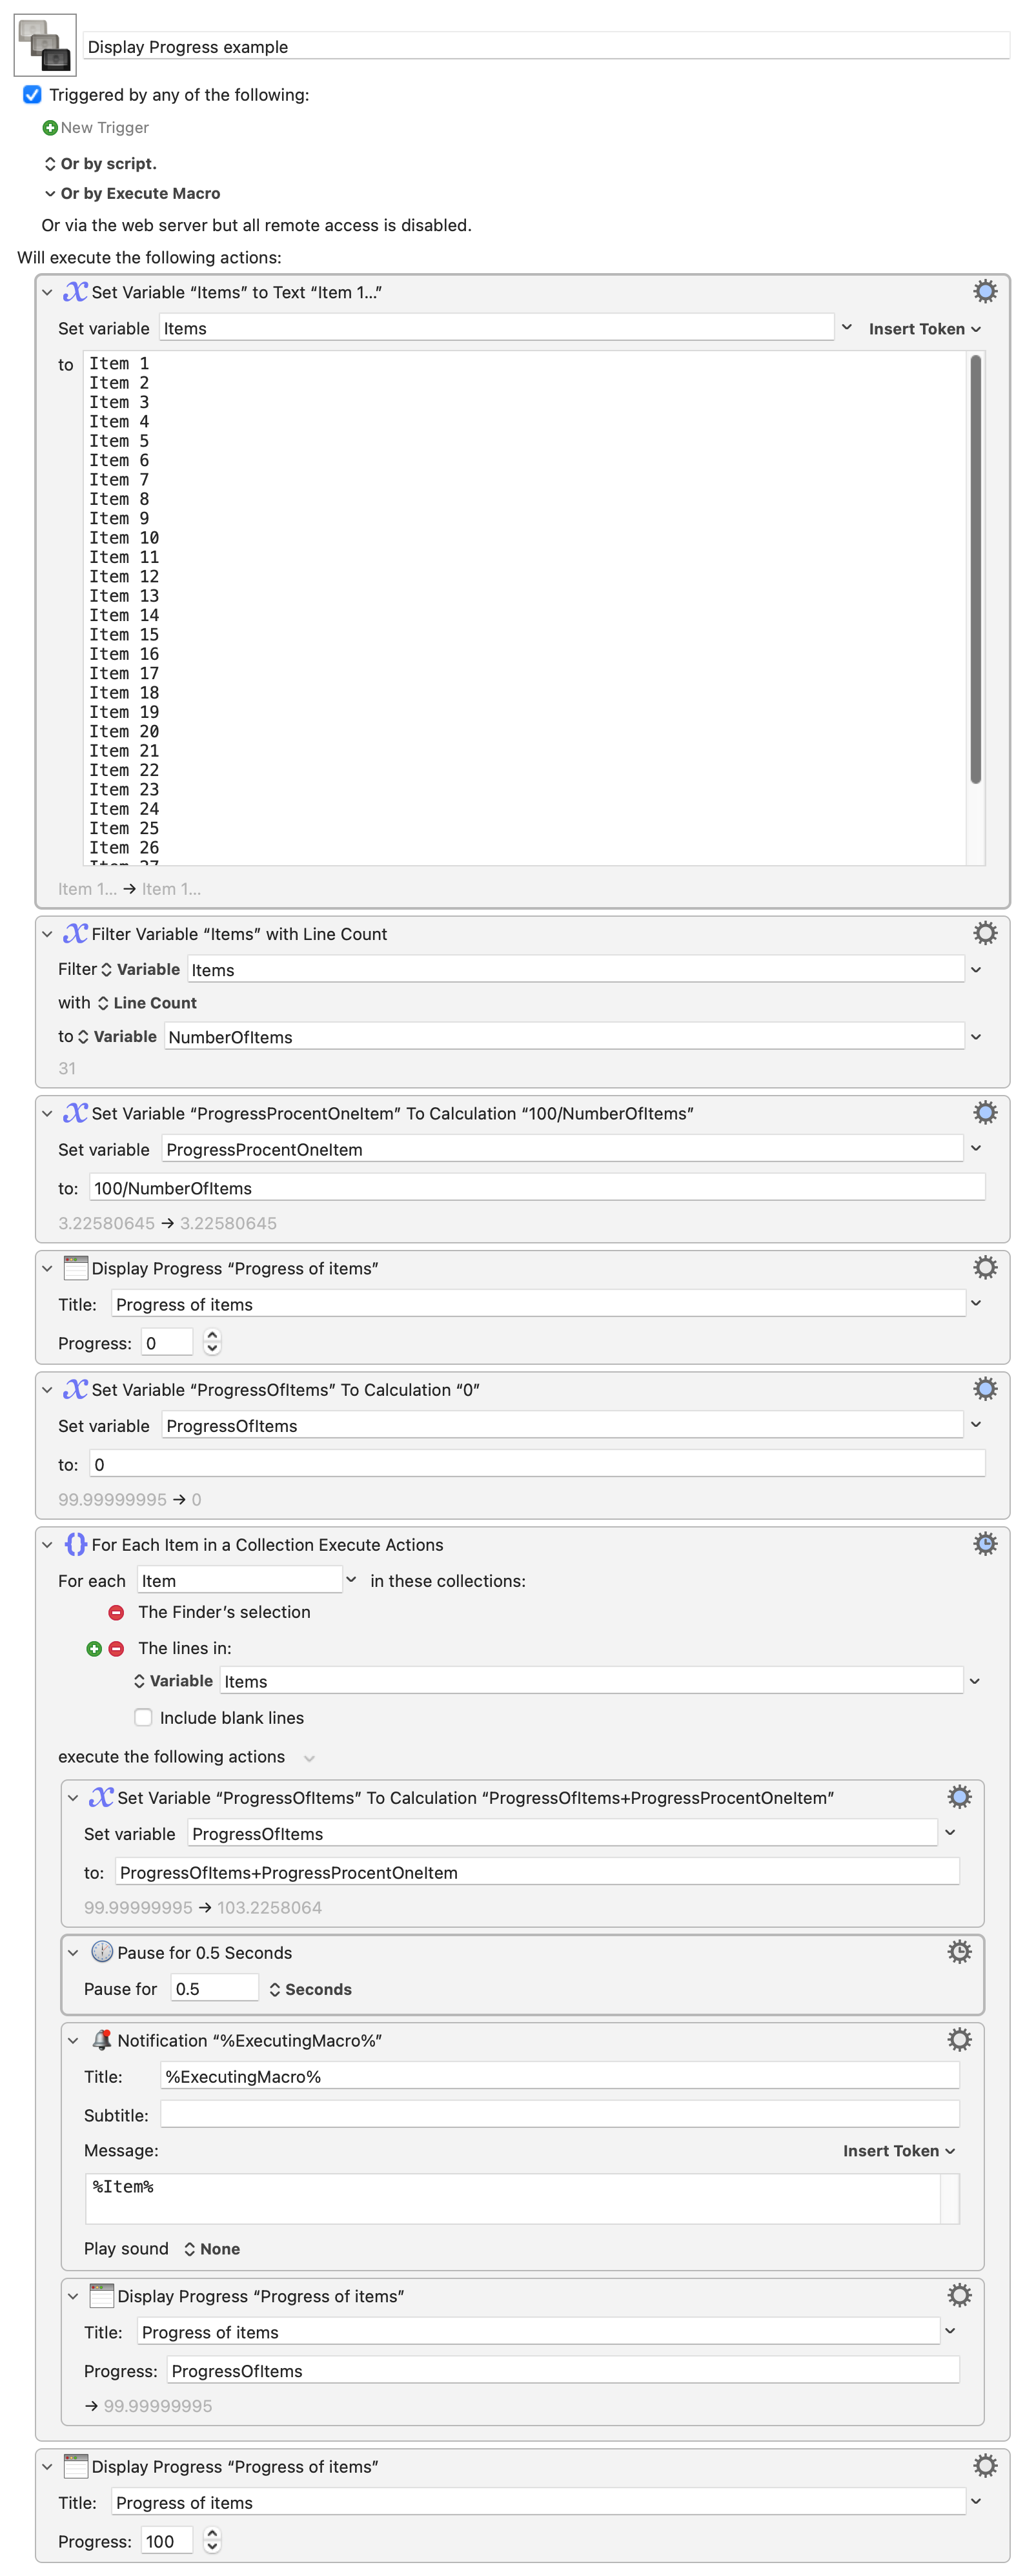Open variable dropdown next to Items name field

847,327
